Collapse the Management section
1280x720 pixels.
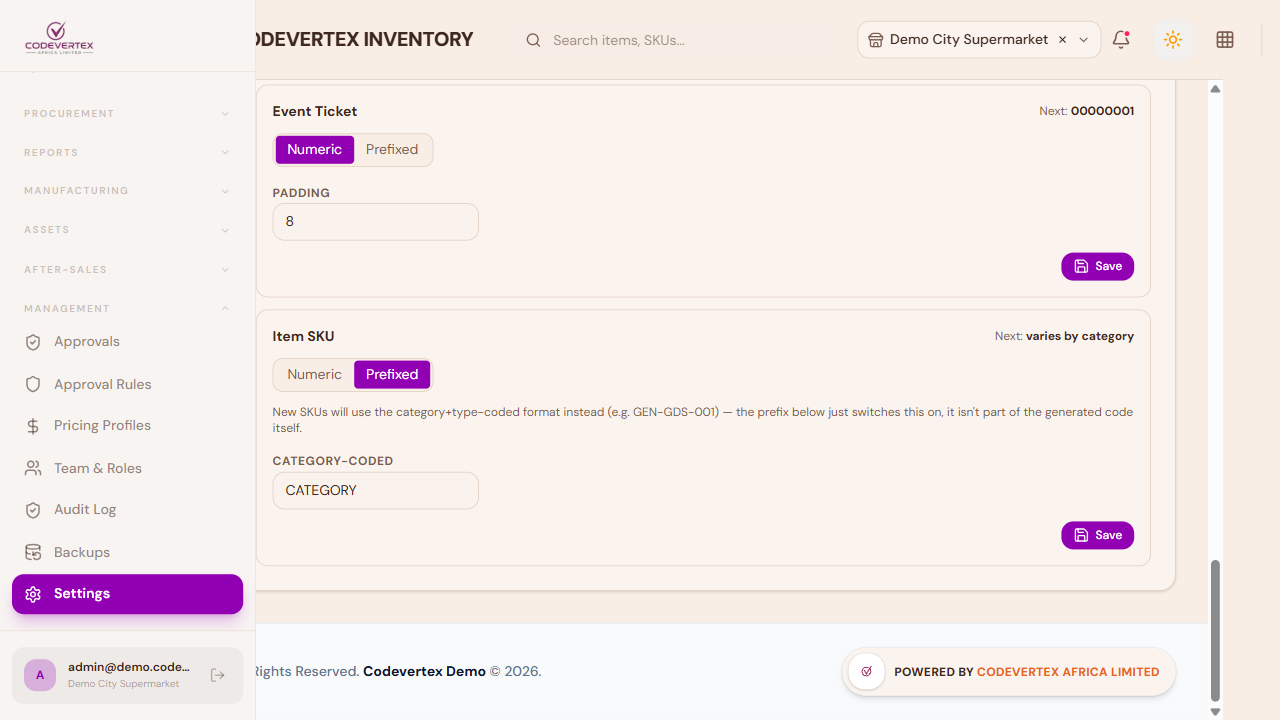point(127,309)
